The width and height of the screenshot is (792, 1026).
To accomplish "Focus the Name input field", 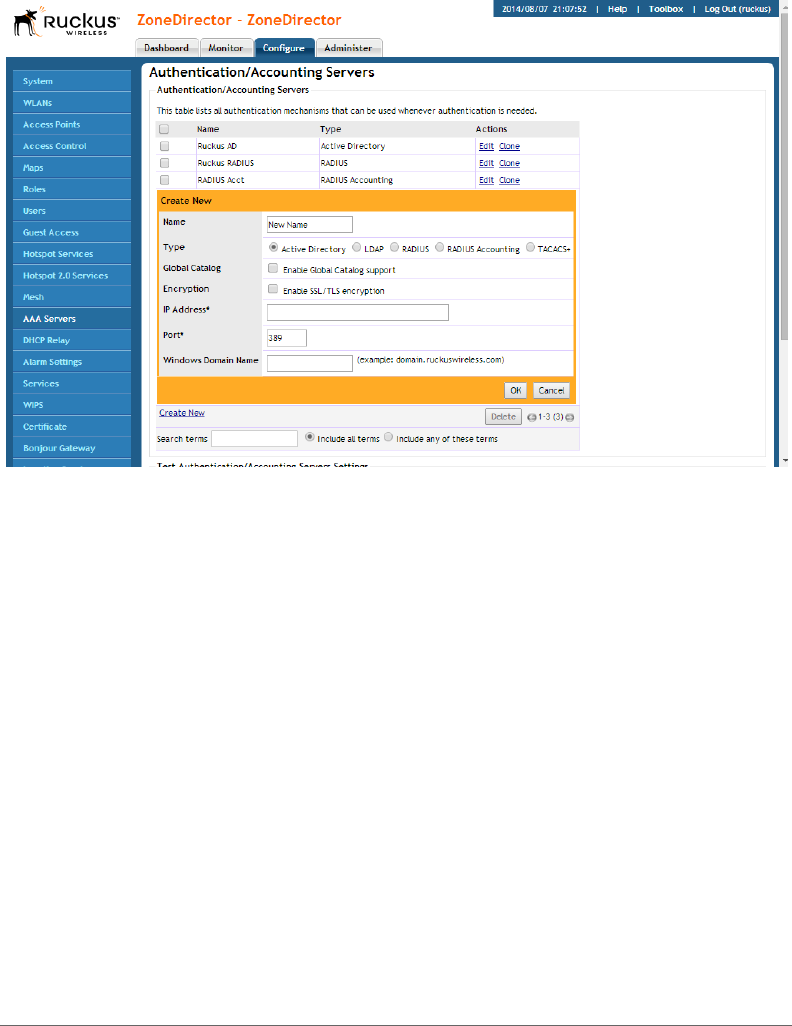I will point(310,224).
